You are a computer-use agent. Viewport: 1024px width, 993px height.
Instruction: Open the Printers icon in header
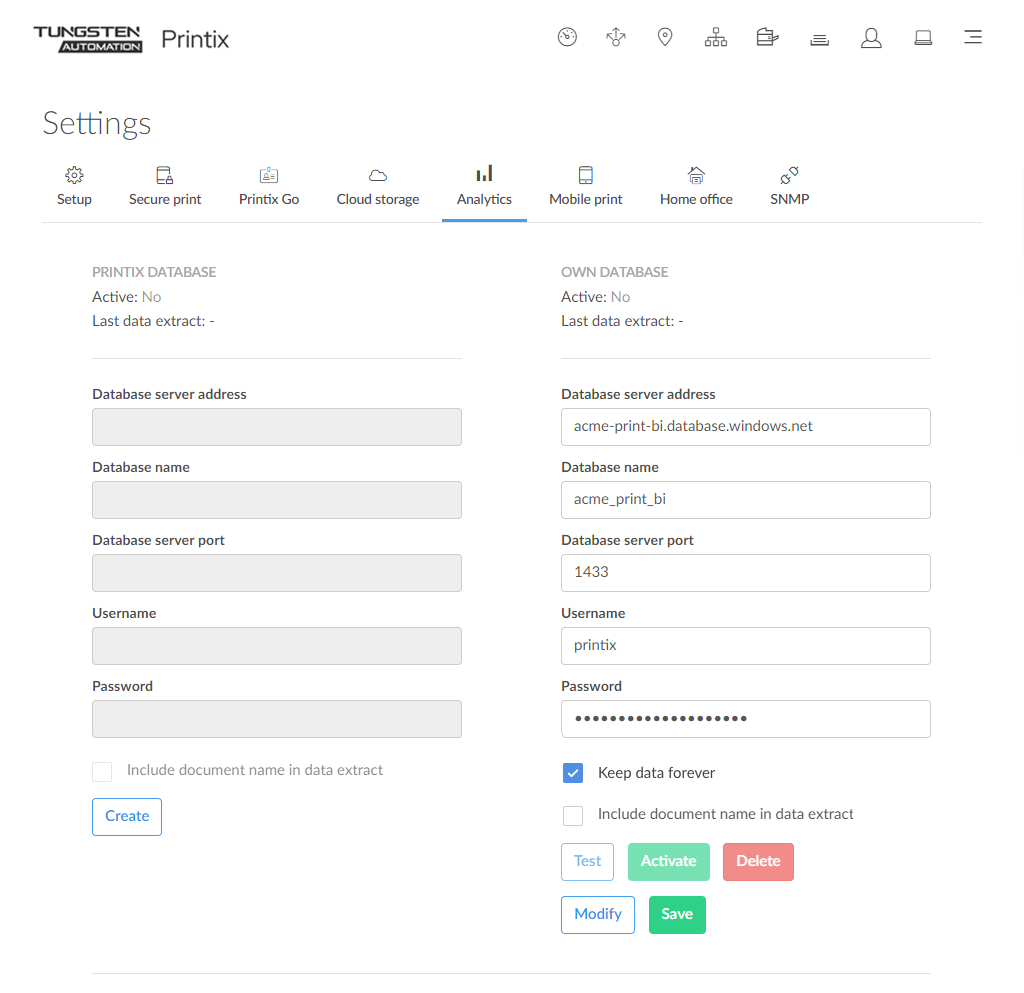[x=767, y=38]
